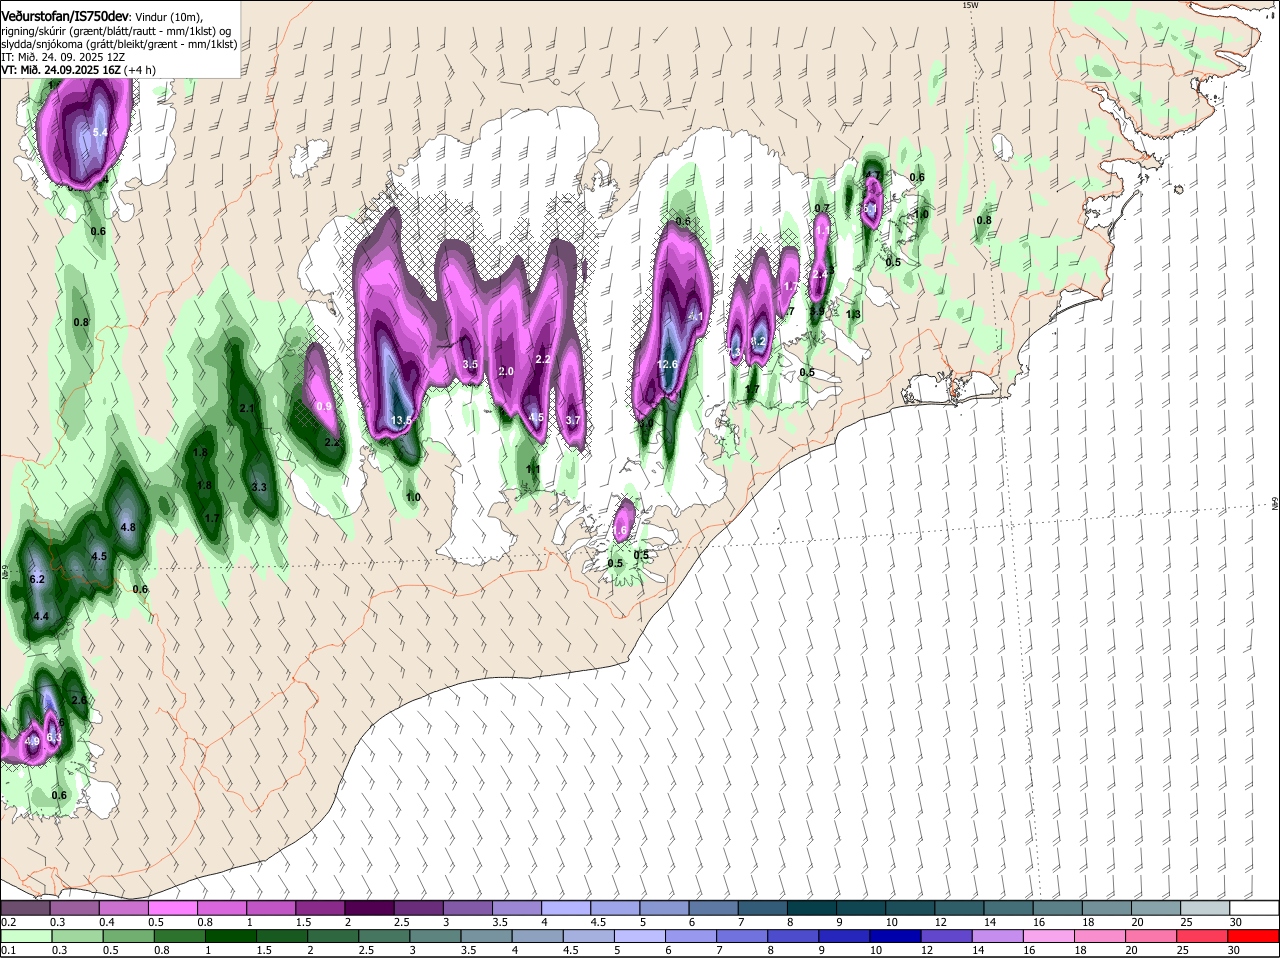This screenshot has height=958, width=1280.
Task: Click the 1.3 value on the eastern map
Action: (x=854, y=314)
